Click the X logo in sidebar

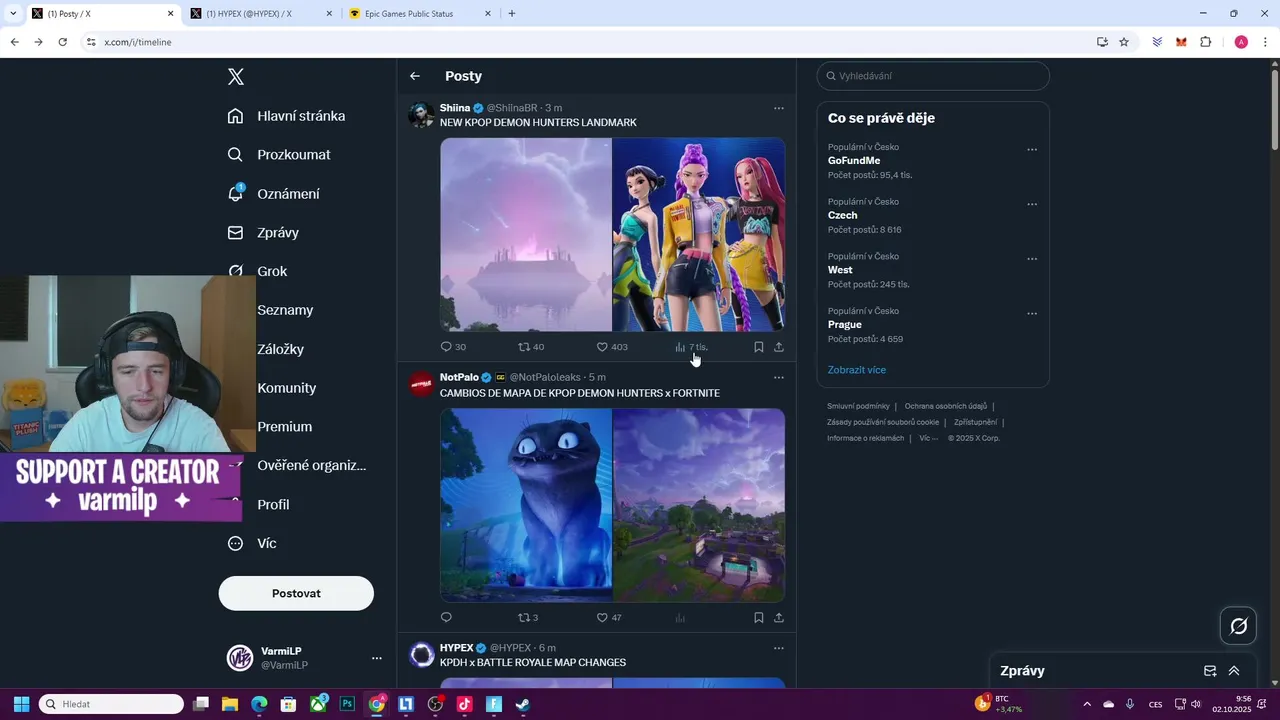pos(236,77)
